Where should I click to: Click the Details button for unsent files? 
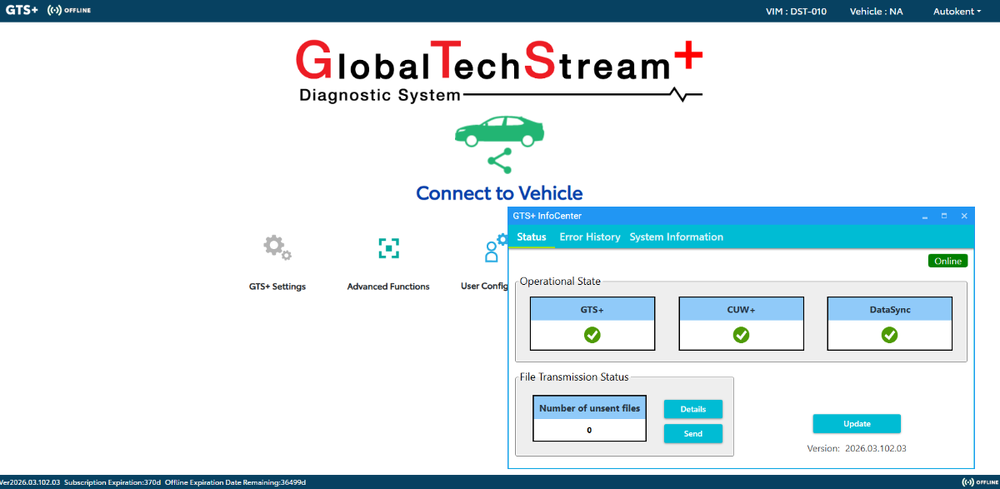pyautogui.click(x=693, y=409)
